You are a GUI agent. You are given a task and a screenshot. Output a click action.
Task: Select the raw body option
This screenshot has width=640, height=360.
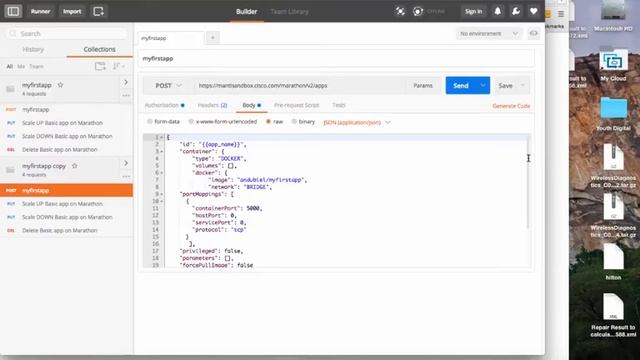[x=268, y=122]
